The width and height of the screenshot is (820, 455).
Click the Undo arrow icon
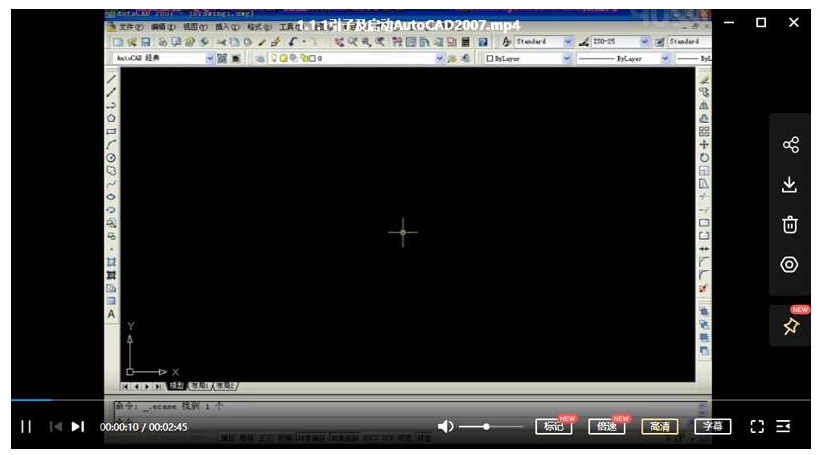point(293,42)
